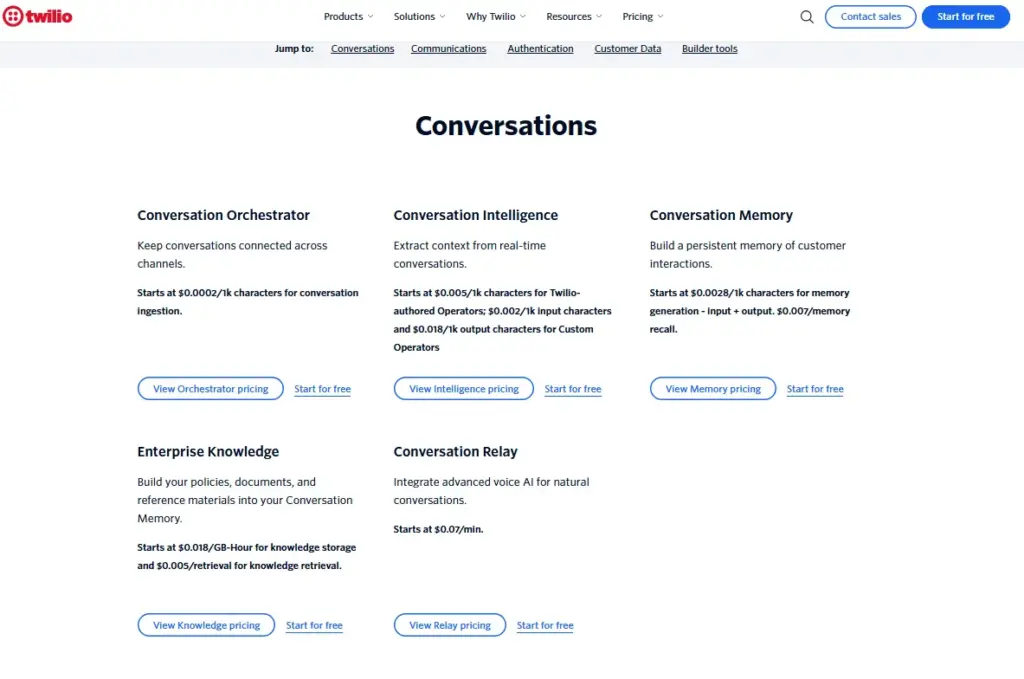Click 'Build a persistent memory of customer interactions.' text
The width and height of the screenshot is (1024, 679).
point(747,255)
